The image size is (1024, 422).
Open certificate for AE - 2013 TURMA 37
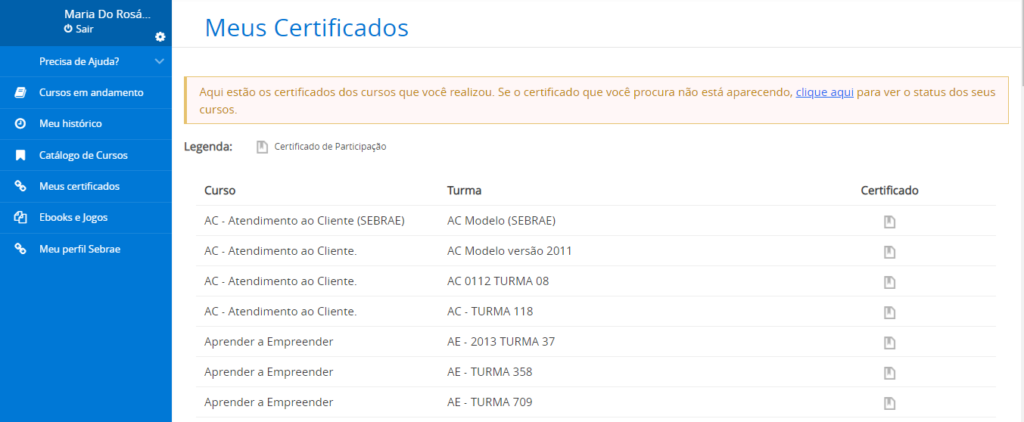pos(889,343)
